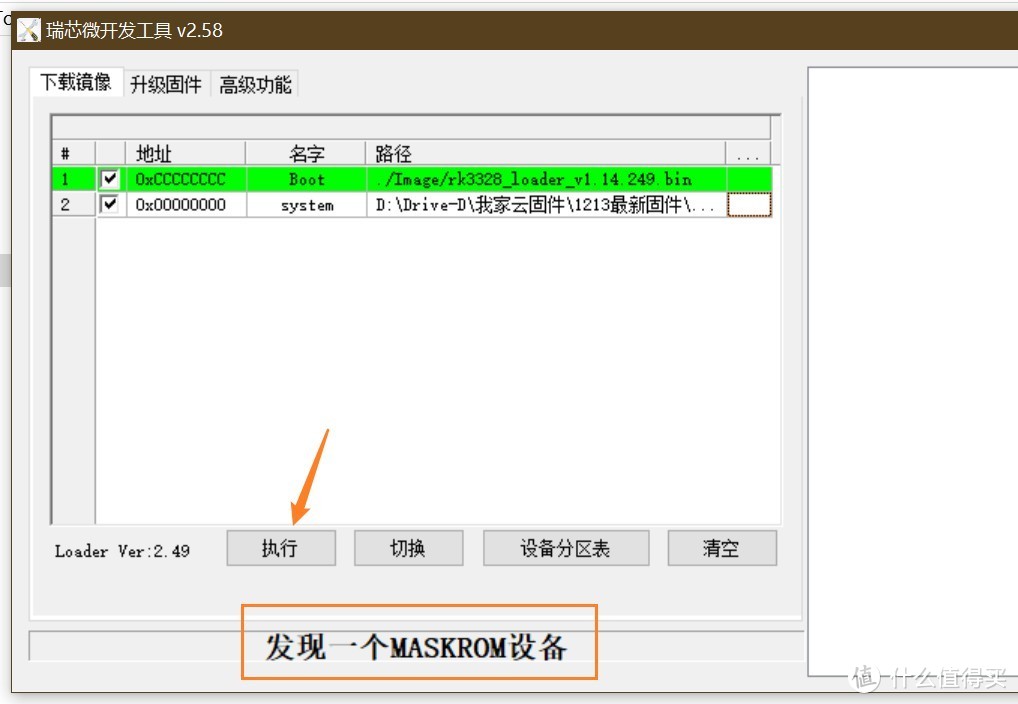Open the 高级功能 tab
1018x704 pixels.
pos(255,84)
